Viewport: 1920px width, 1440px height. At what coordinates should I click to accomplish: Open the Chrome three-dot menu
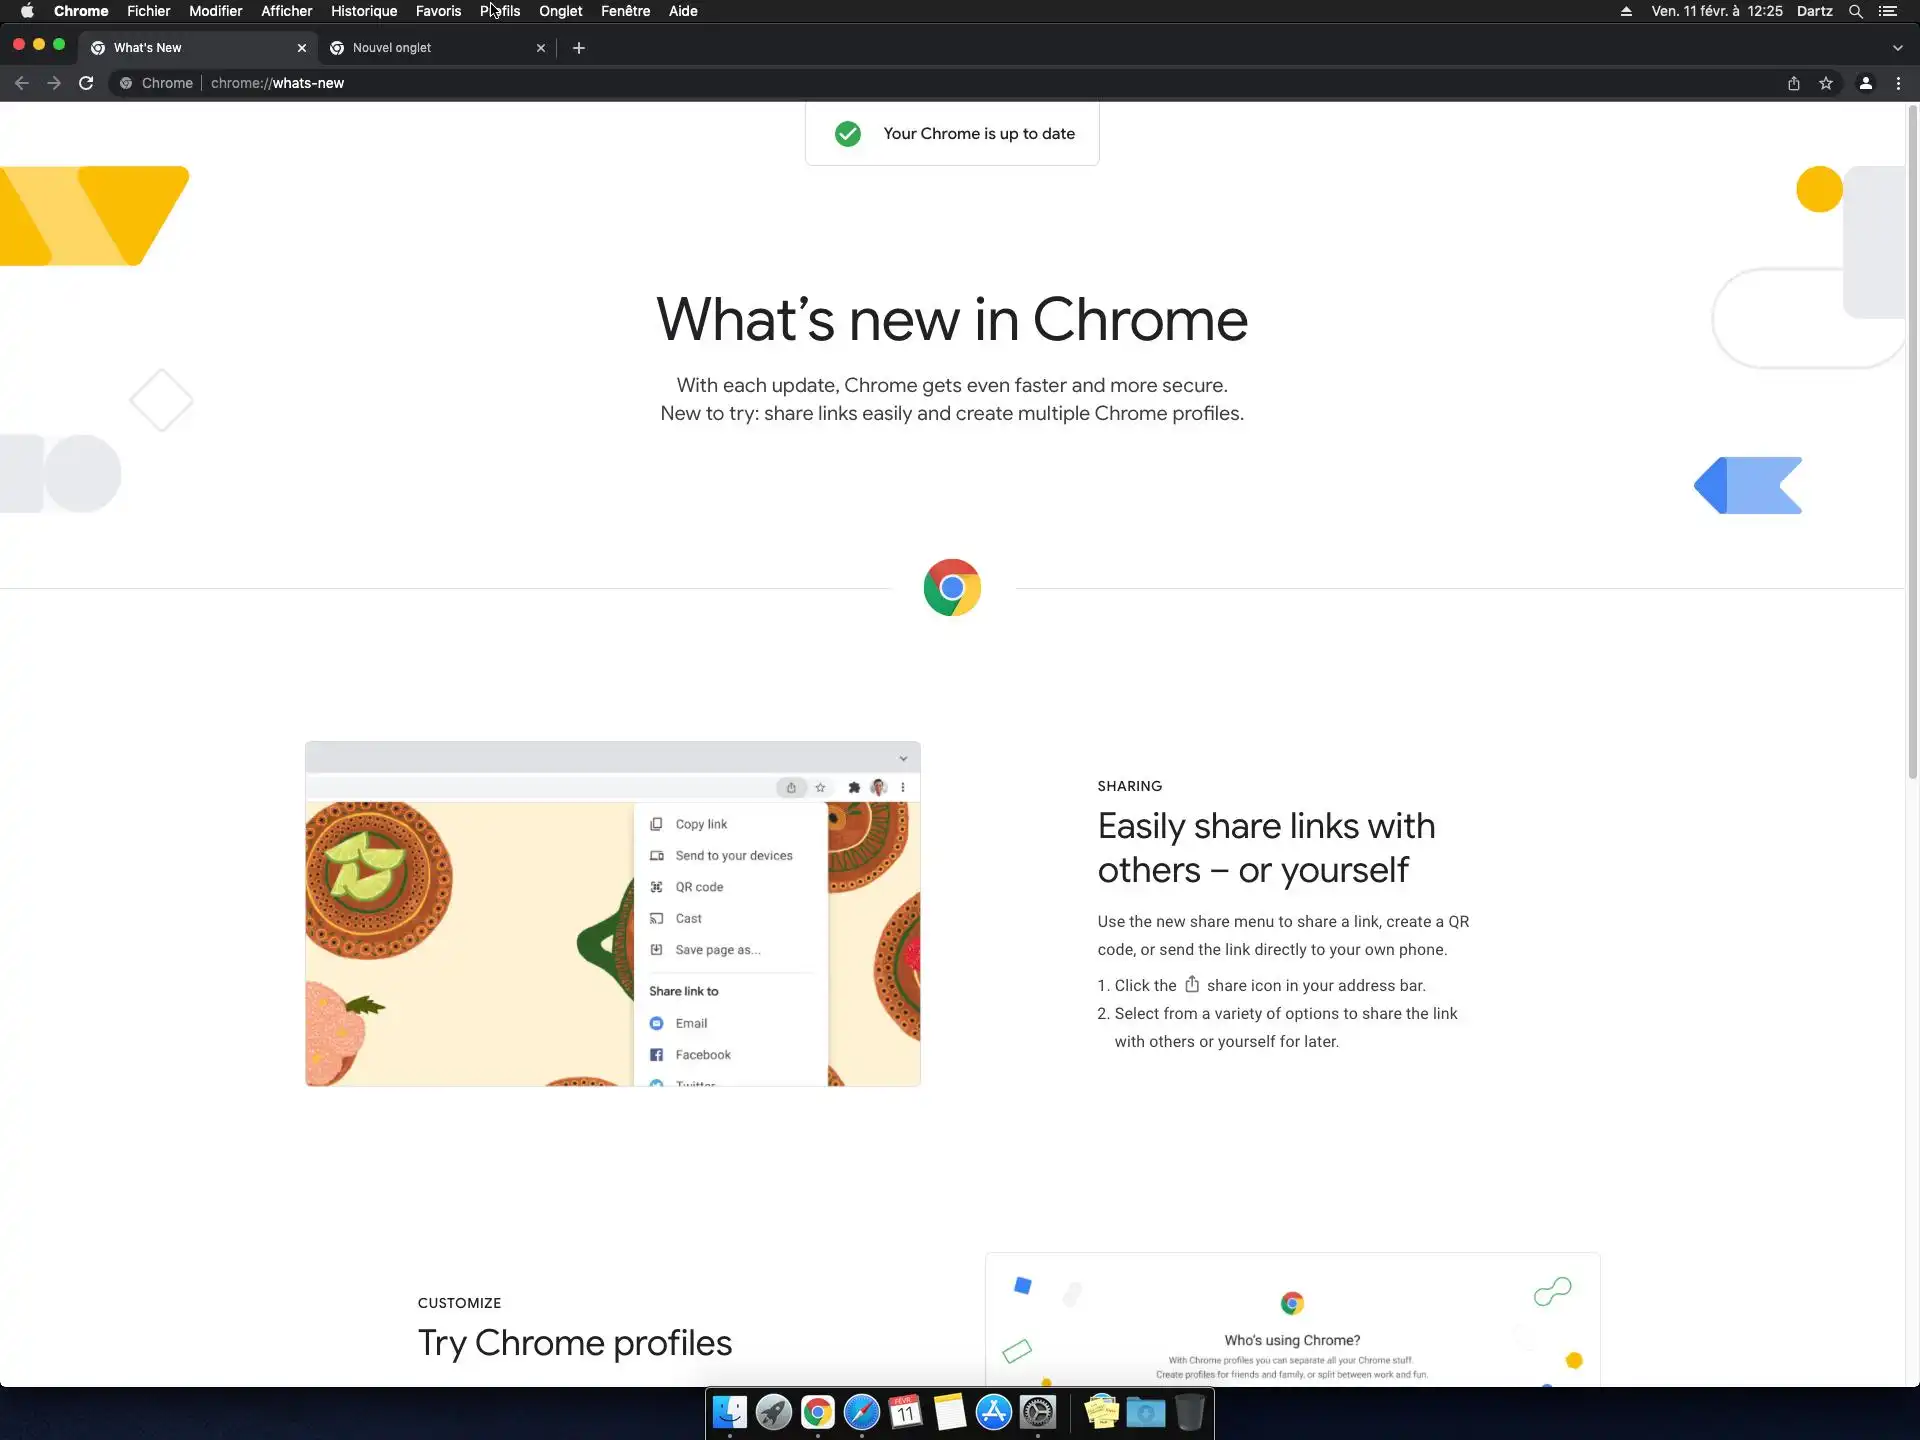(1898, 83)
